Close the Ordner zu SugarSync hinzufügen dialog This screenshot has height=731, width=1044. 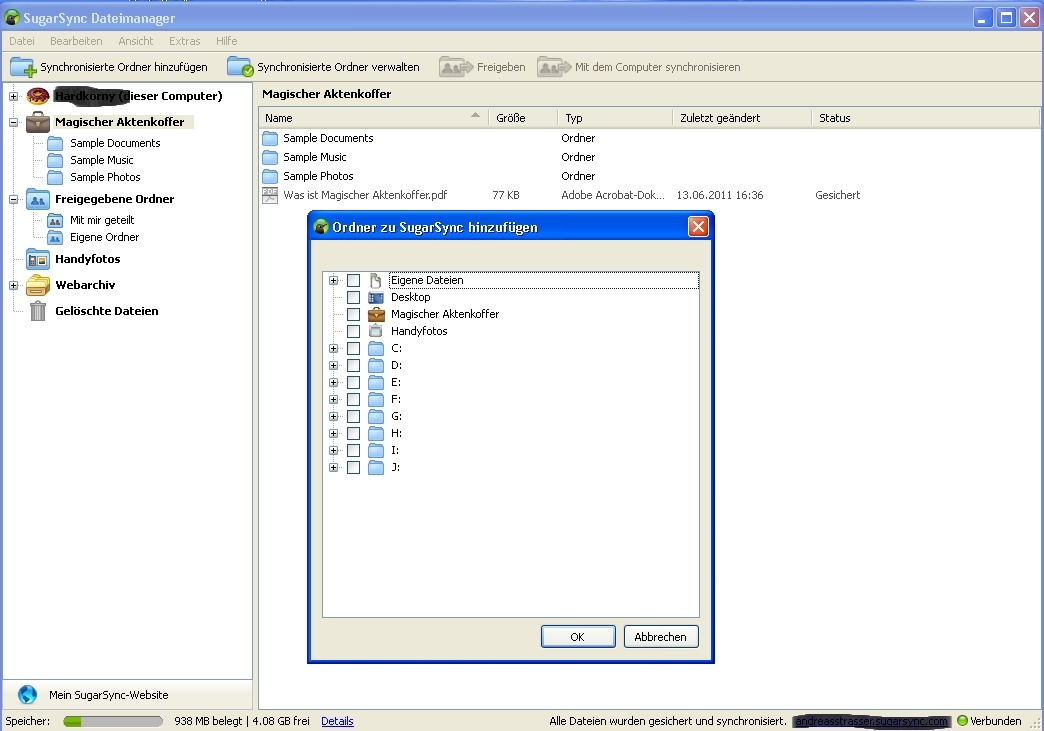pos(698,227)
